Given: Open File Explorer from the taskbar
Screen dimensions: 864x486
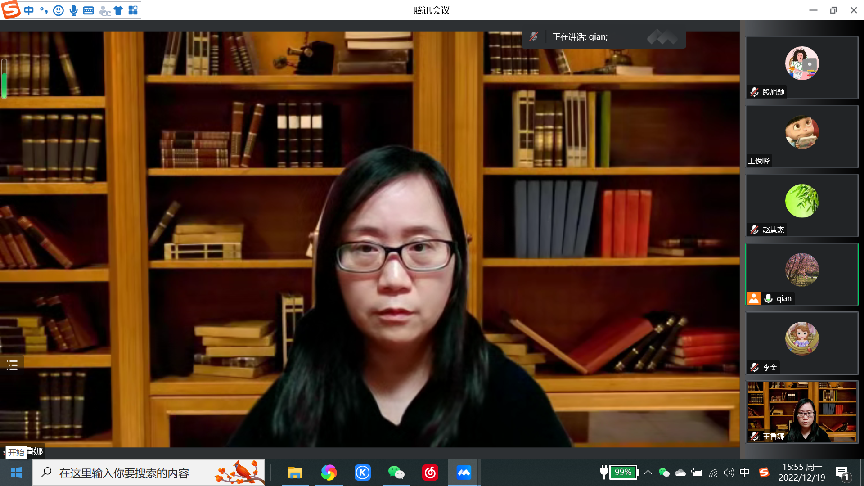Looking at the screenshot, I should tap(295, 472).
